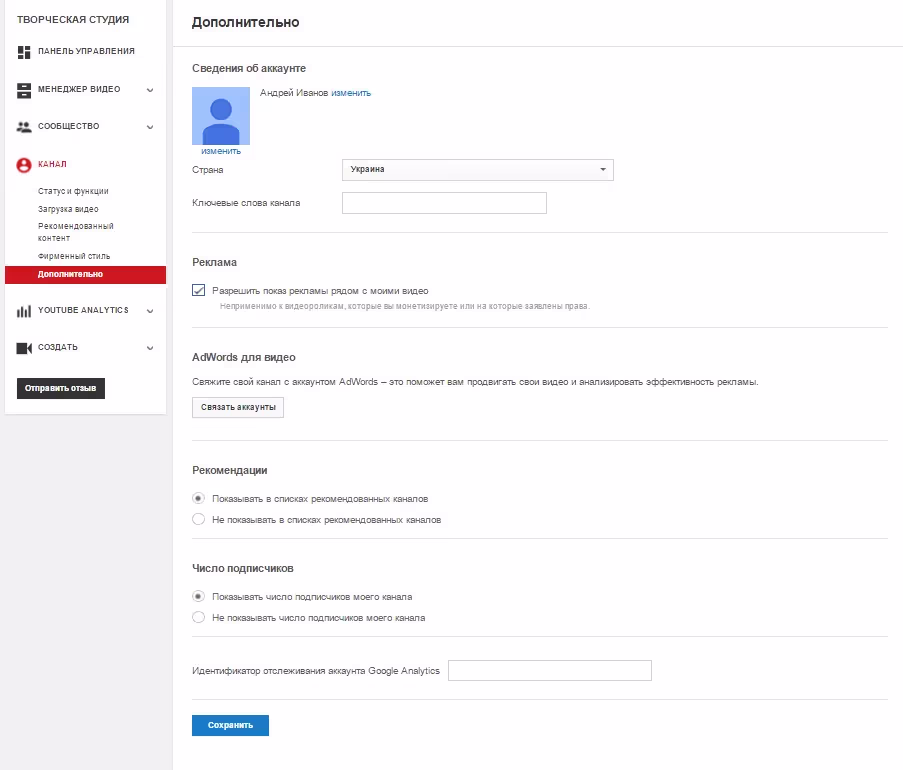The height and width of the screenshot is (770, 903).
Task: Click the blue account avatar picture
Action: click(x=221, y=116)
